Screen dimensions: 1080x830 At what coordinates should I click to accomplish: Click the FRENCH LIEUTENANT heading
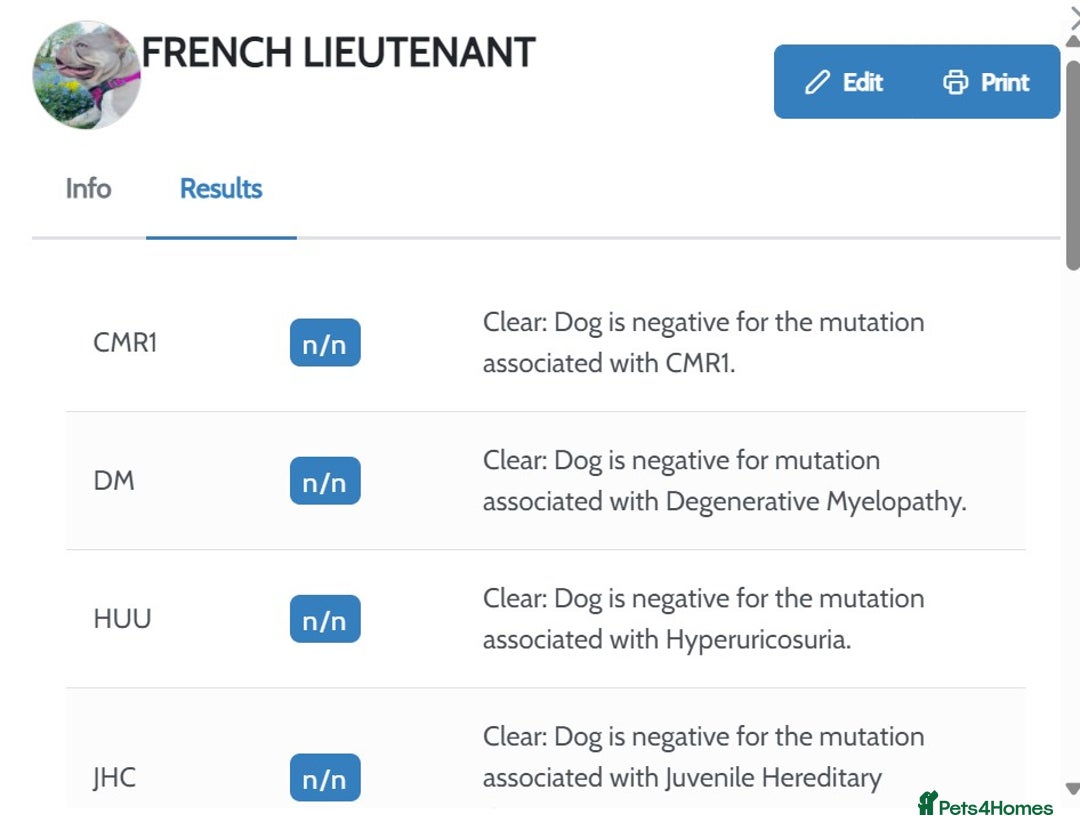338,52
